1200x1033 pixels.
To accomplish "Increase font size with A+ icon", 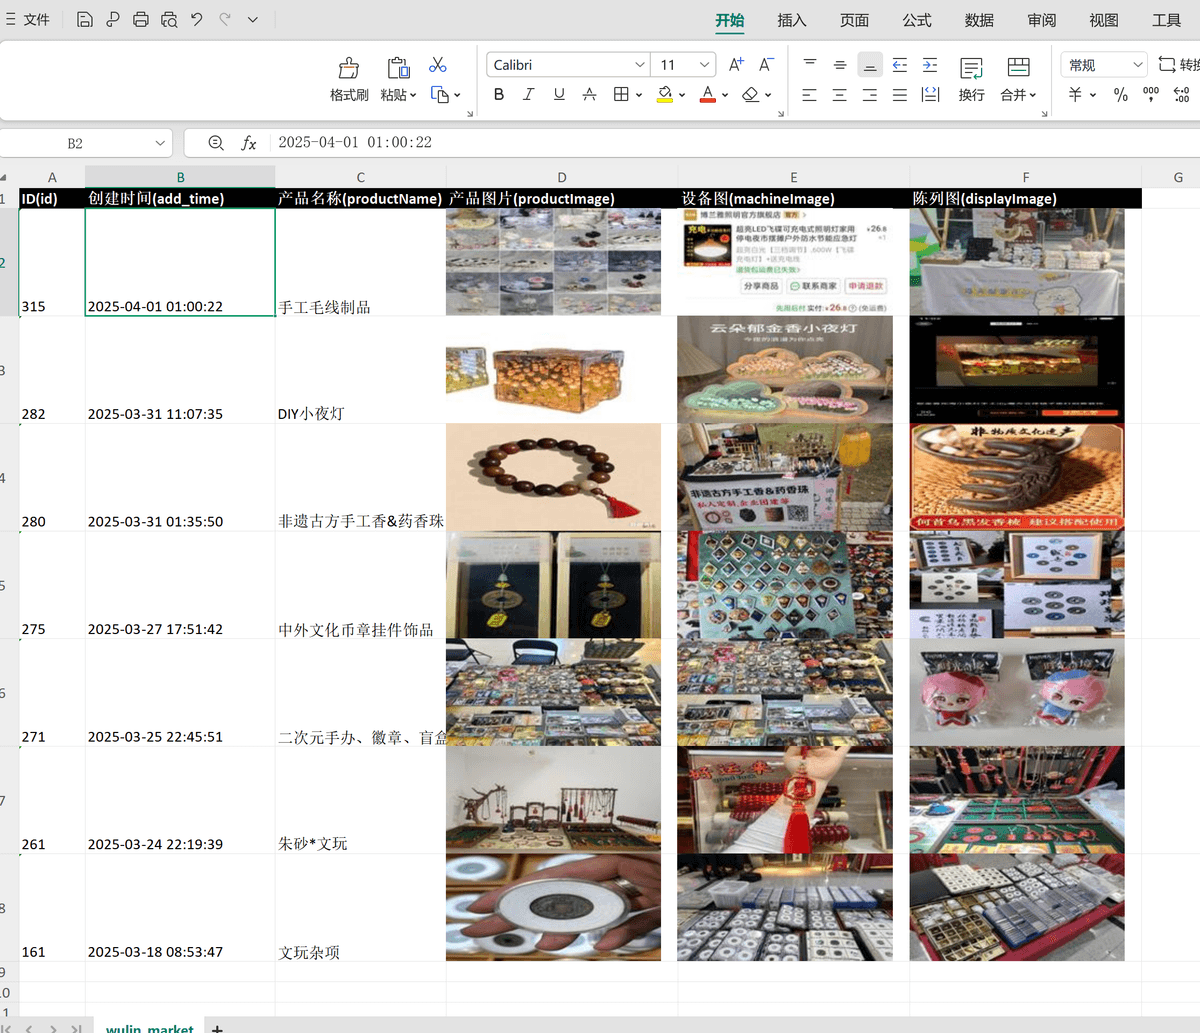I will pos(736,65).
